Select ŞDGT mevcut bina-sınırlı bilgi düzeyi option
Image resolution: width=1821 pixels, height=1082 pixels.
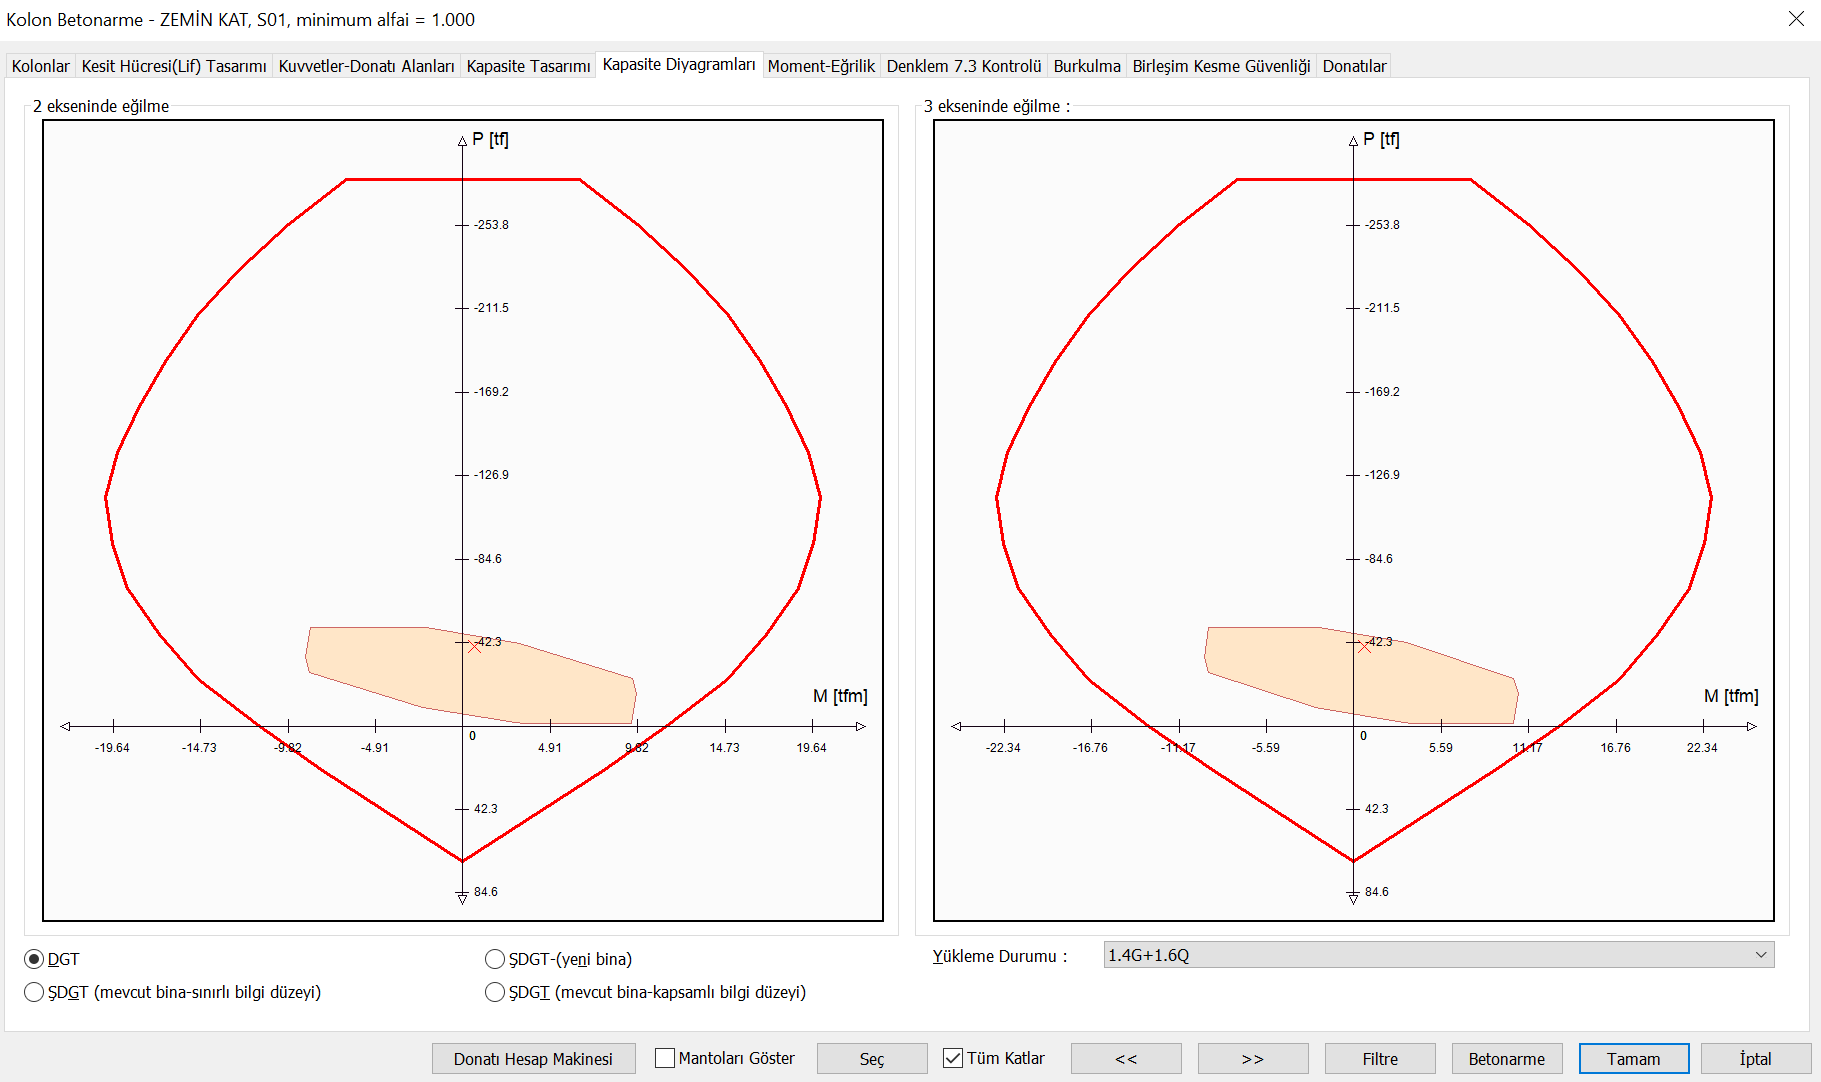click(34, 992)
